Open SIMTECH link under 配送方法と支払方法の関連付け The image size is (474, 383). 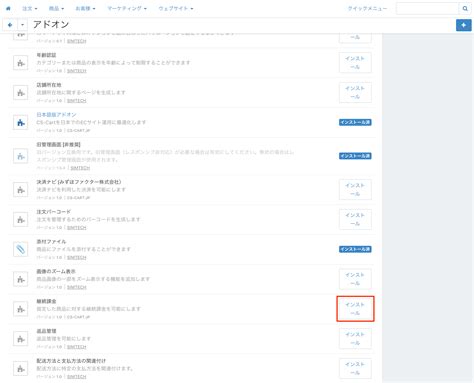pyautogui.click(x=77, y=377)
